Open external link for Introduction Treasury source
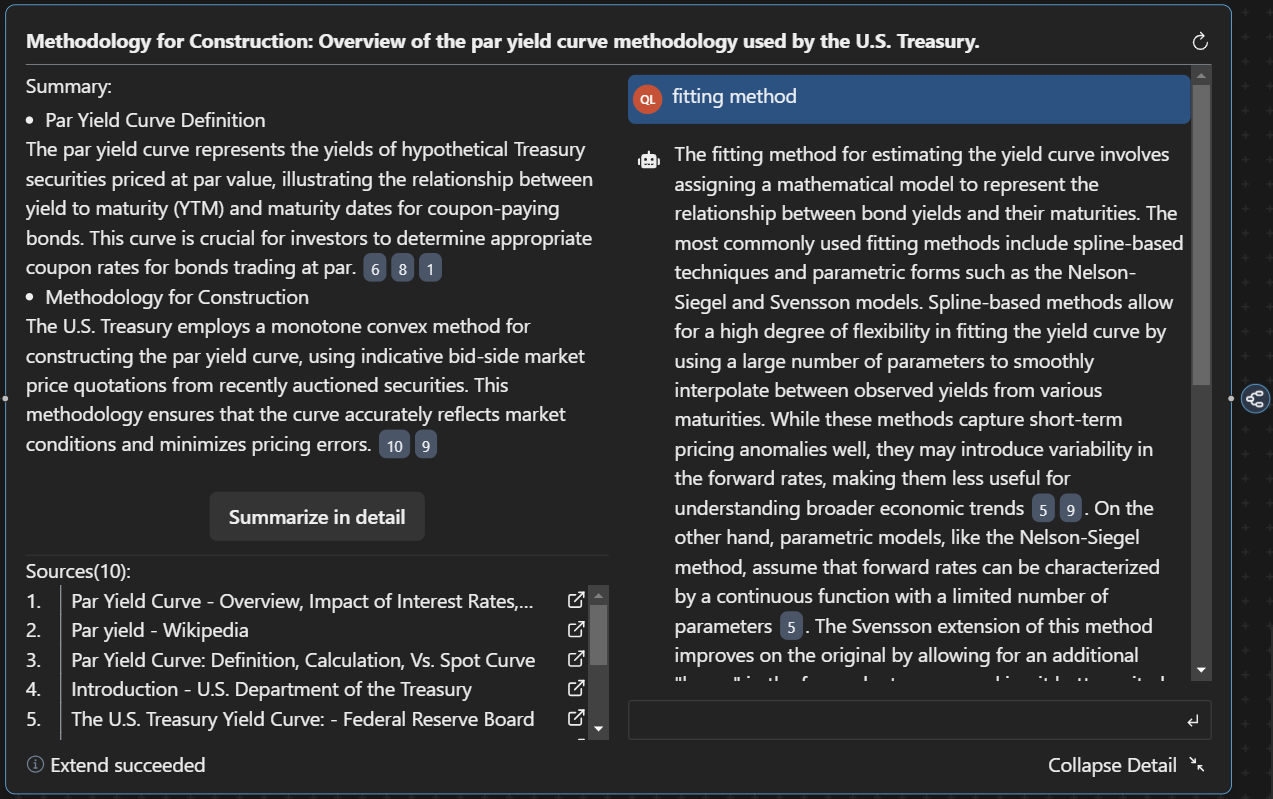This screenshot has width=1273, height=799. (576, 689)
